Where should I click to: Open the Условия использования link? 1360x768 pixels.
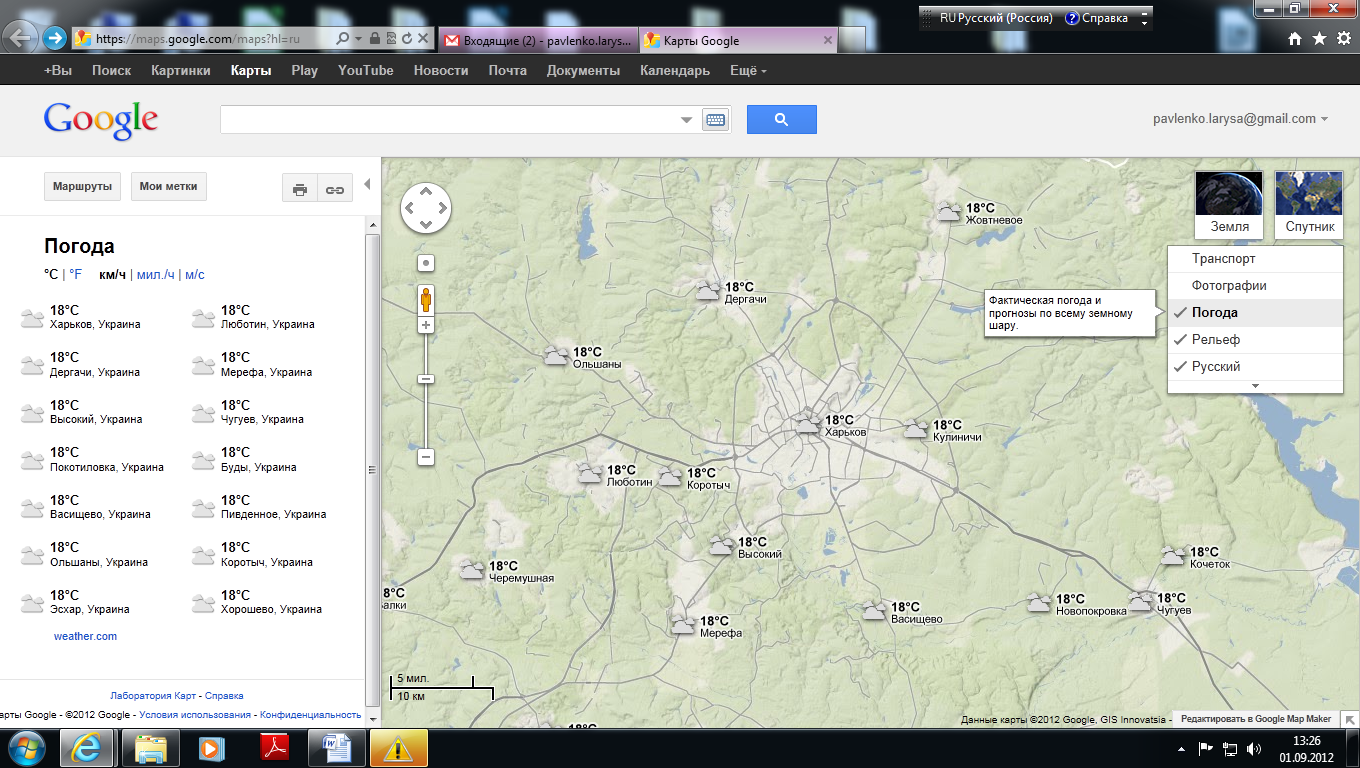(195, 715)
